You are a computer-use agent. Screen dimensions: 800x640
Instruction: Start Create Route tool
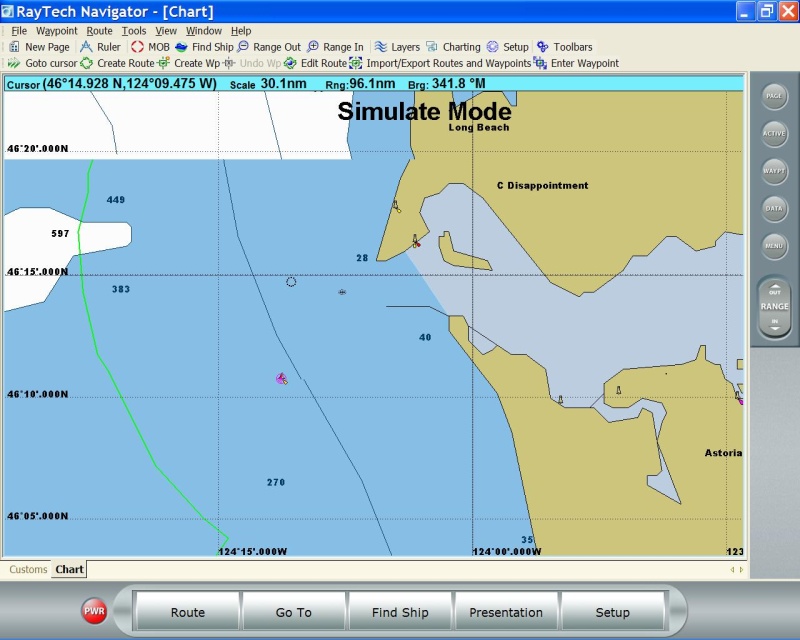coord(117,63)
